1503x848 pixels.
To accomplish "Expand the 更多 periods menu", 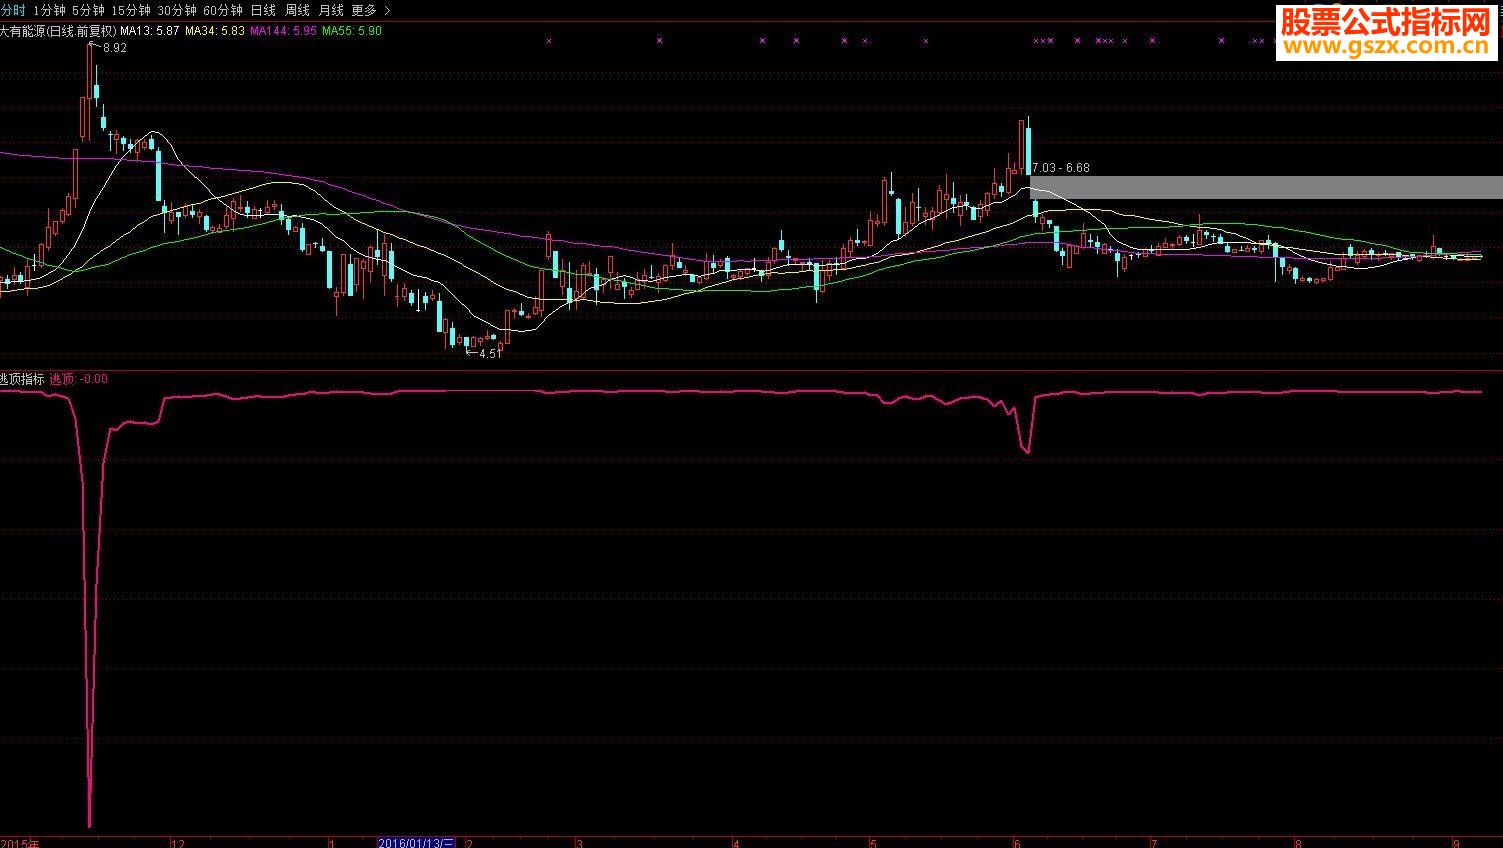I will click(371, 10).
